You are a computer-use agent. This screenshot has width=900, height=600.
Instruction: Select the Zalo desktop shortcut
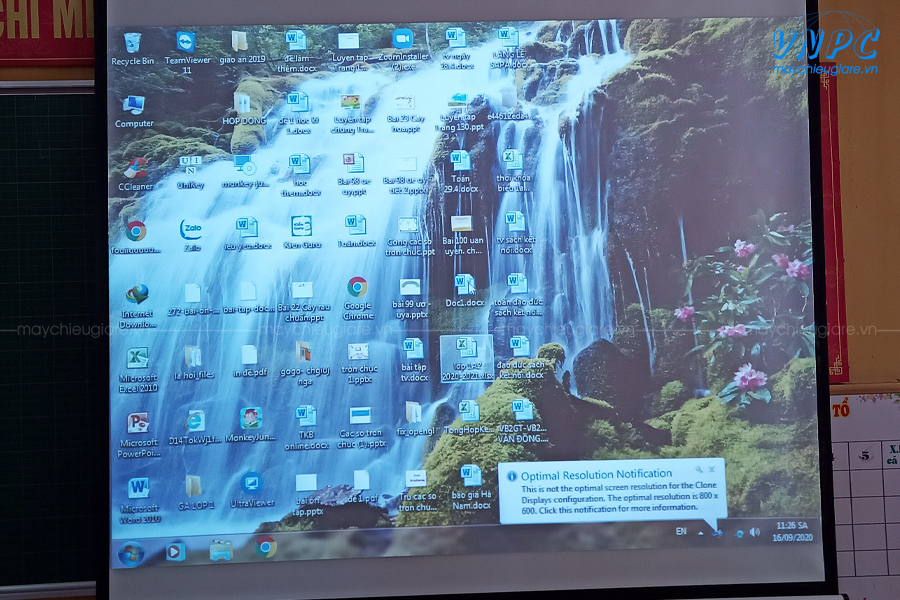click(192, 235)
